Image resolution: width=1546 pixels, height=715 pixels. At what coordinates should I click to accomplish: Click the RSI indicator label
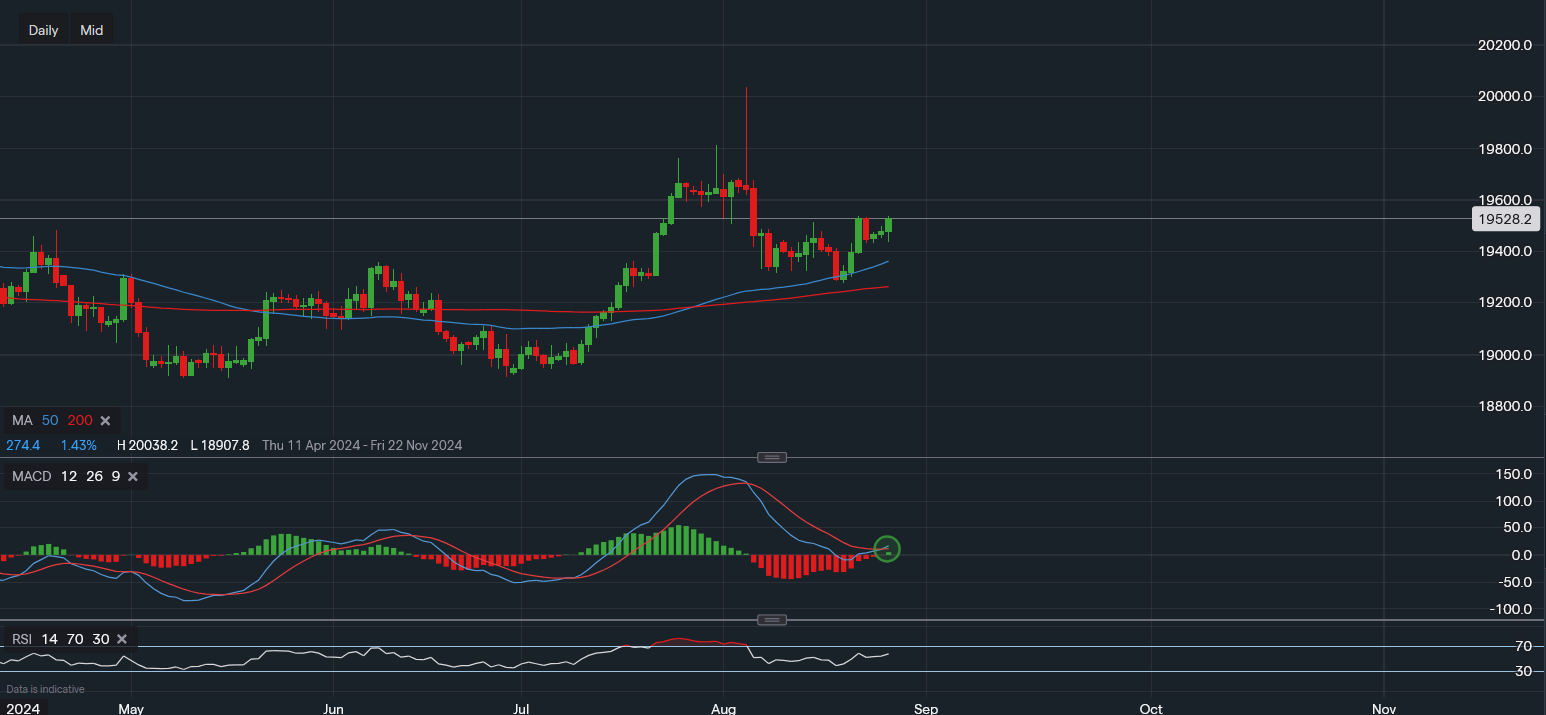click(x=23, y=639)
